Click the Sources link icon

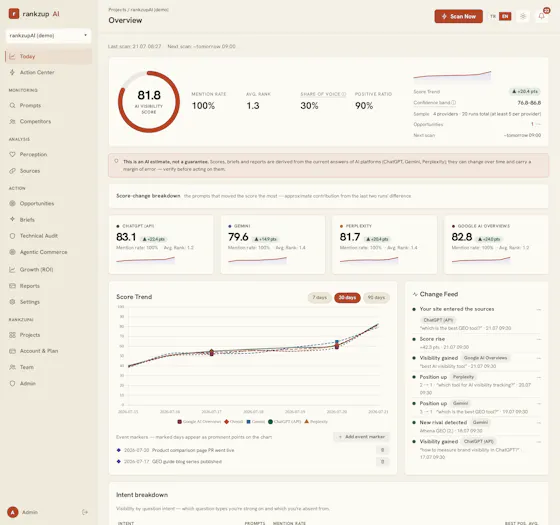[x=12, y=171]
